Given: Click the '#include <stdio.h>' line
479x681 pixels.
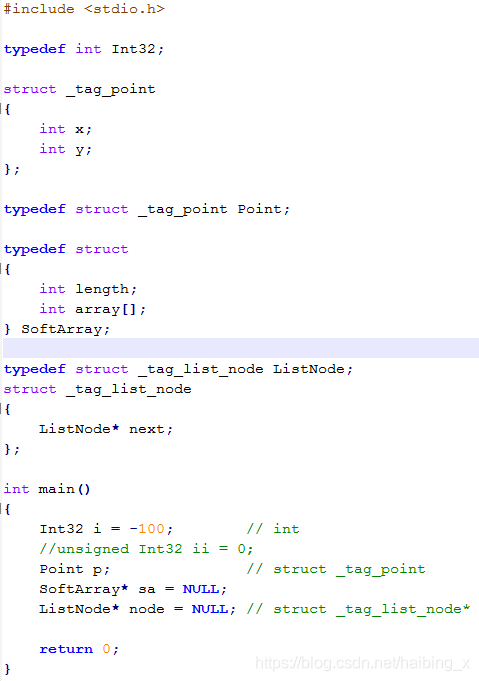Looking at the screenshot, I should tap(84, 9).
